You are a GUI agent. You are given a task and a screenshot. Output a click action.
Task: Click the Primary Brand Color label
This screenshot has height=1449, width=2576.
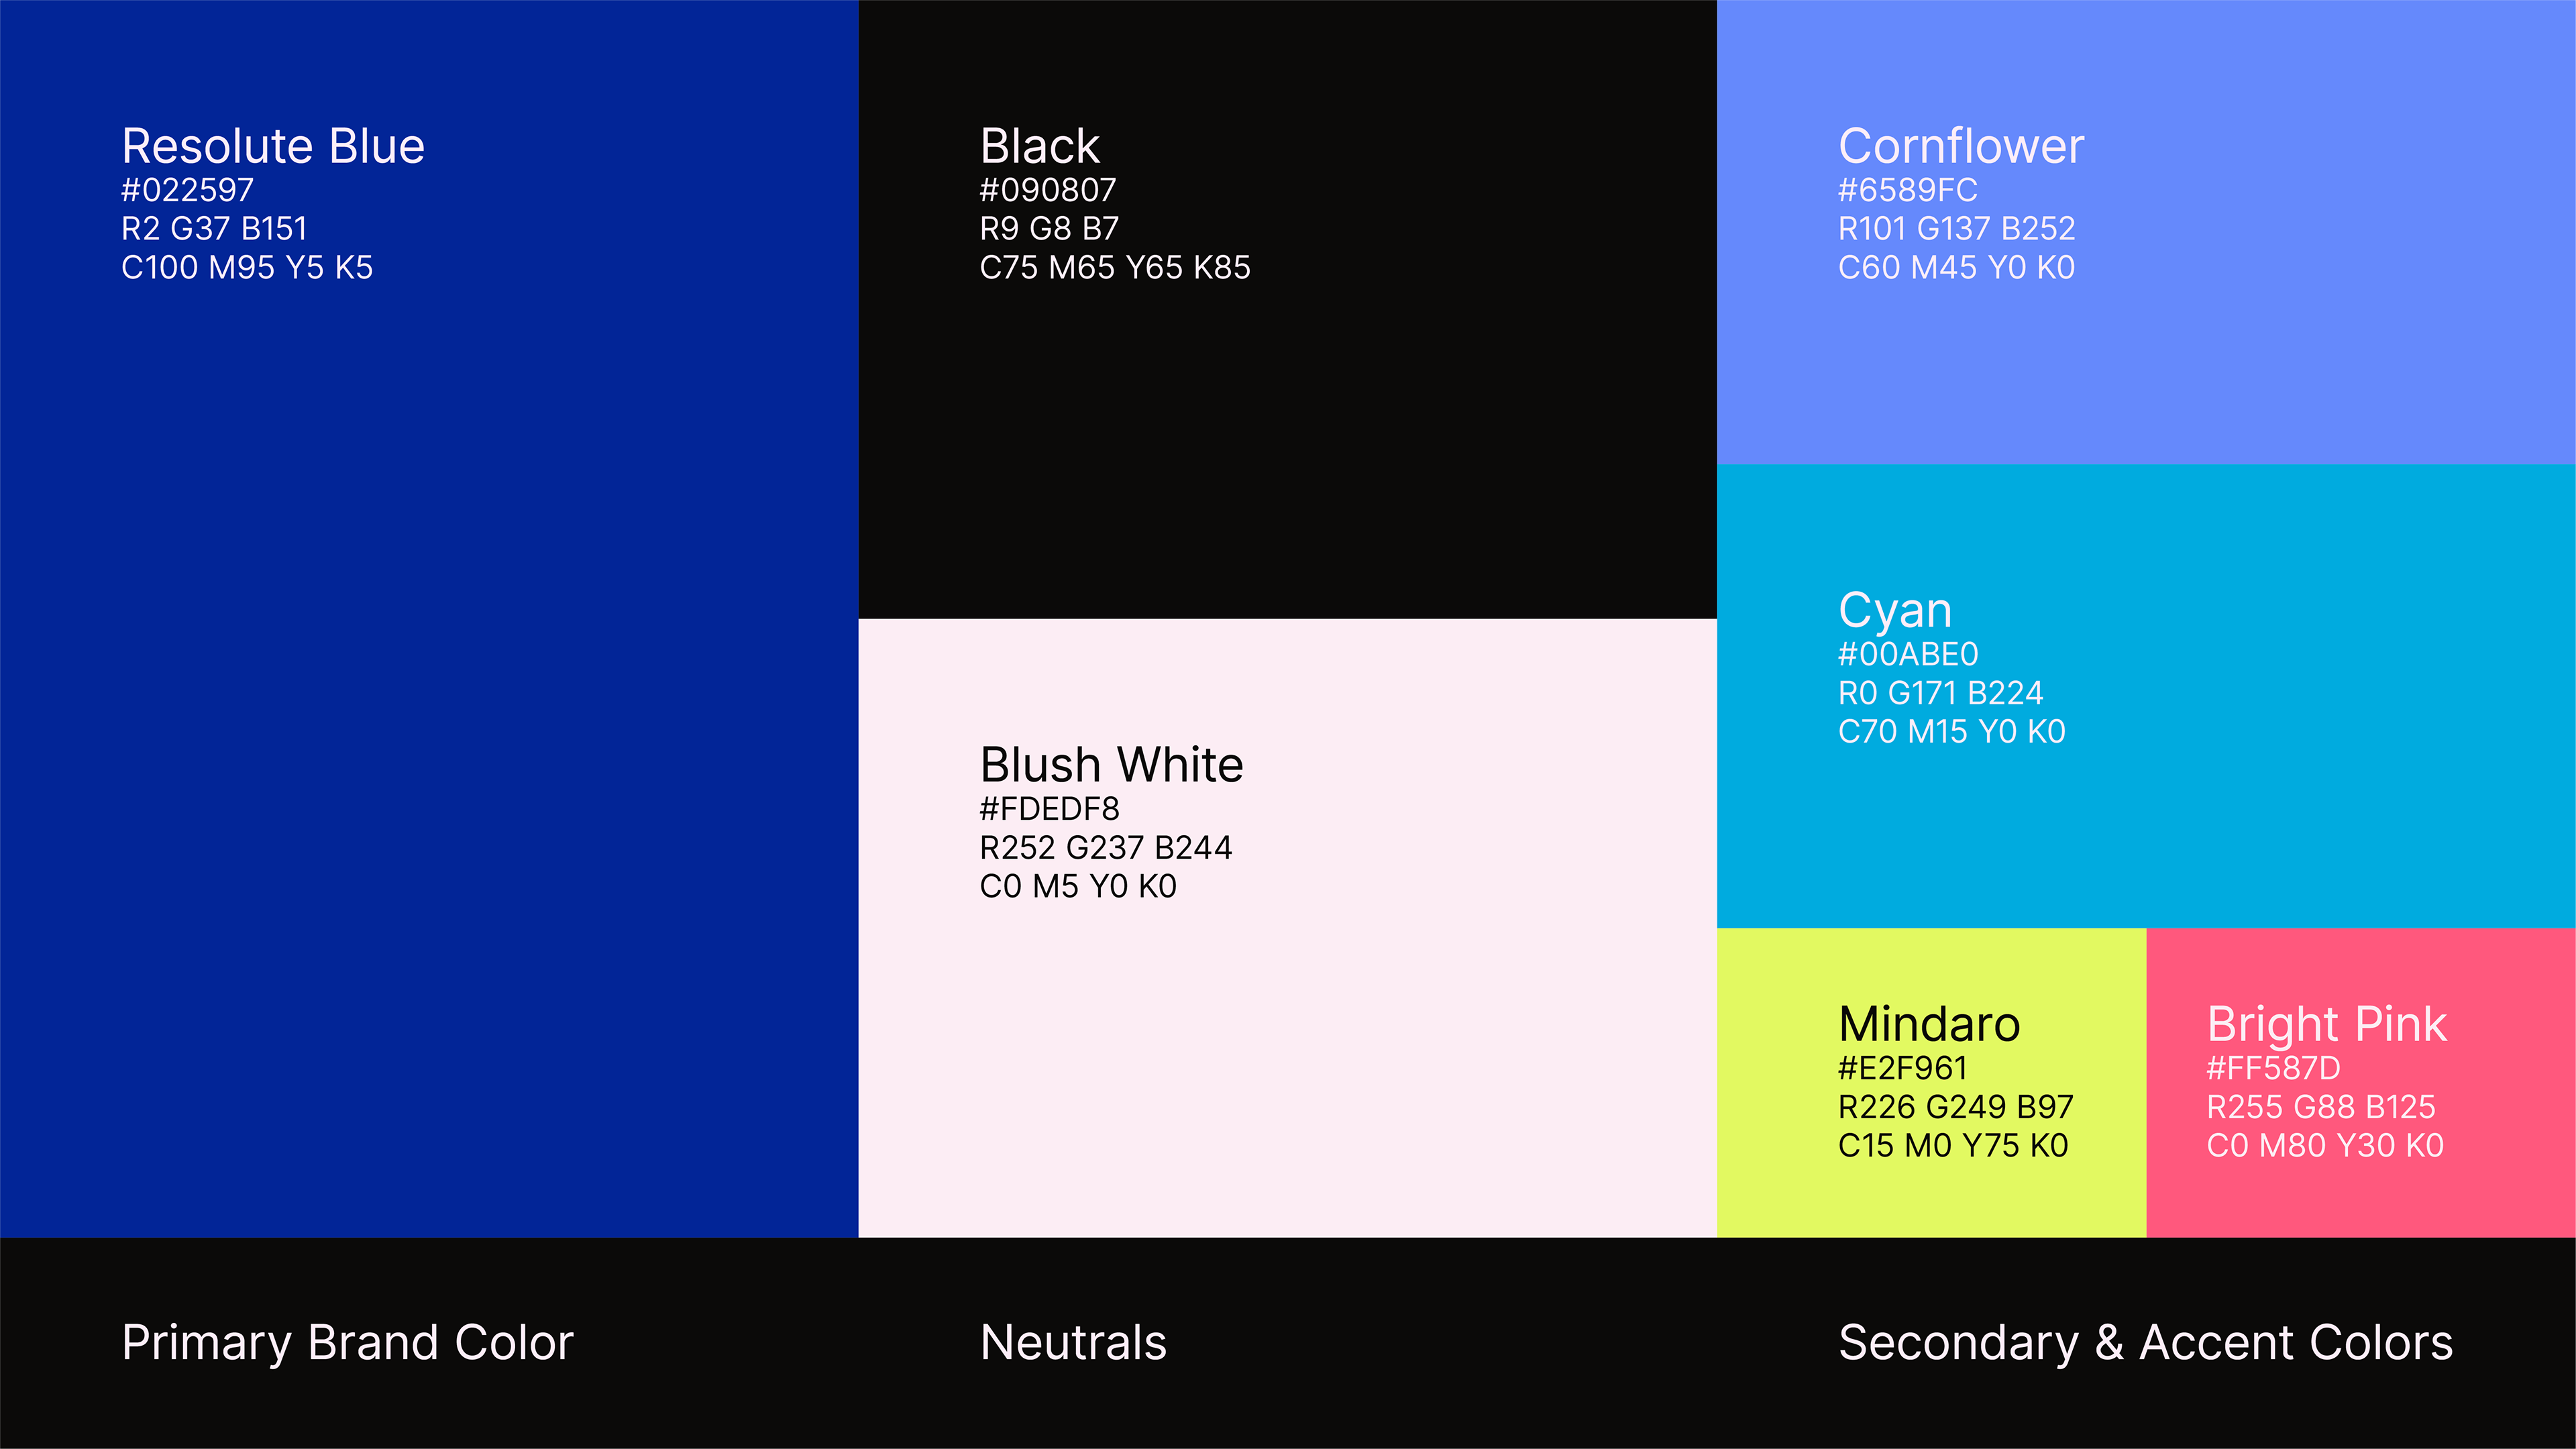347,1342
